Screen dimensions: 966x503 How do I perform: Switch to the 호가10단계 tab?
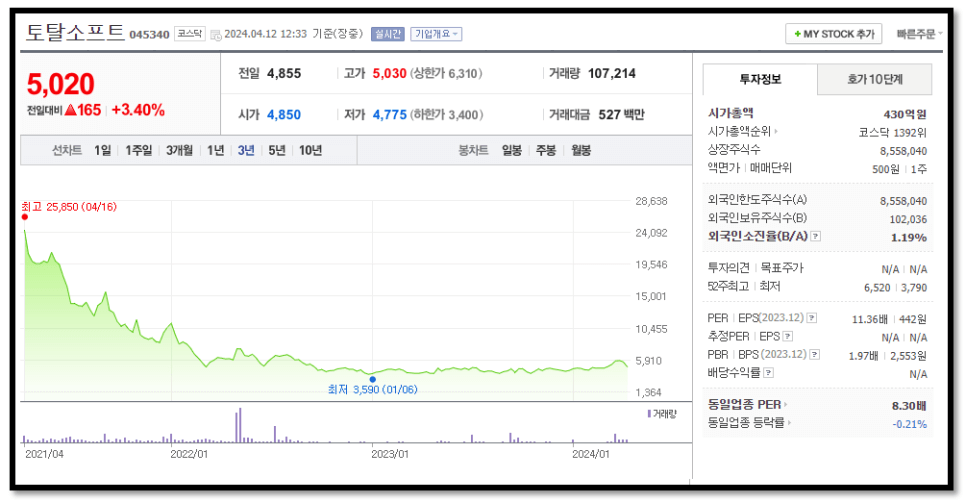click(875, 79)
